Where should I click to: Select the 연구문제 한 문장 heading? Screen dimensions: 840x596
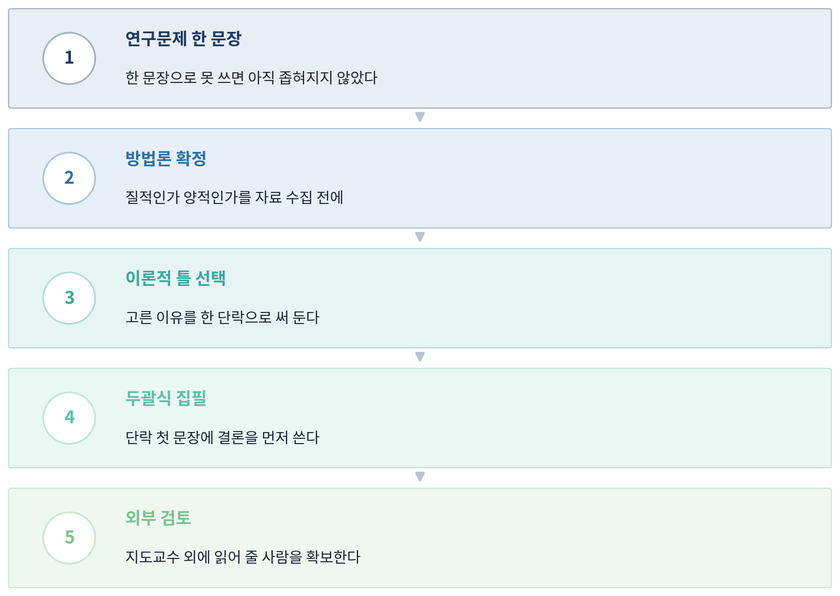(183, 39)
